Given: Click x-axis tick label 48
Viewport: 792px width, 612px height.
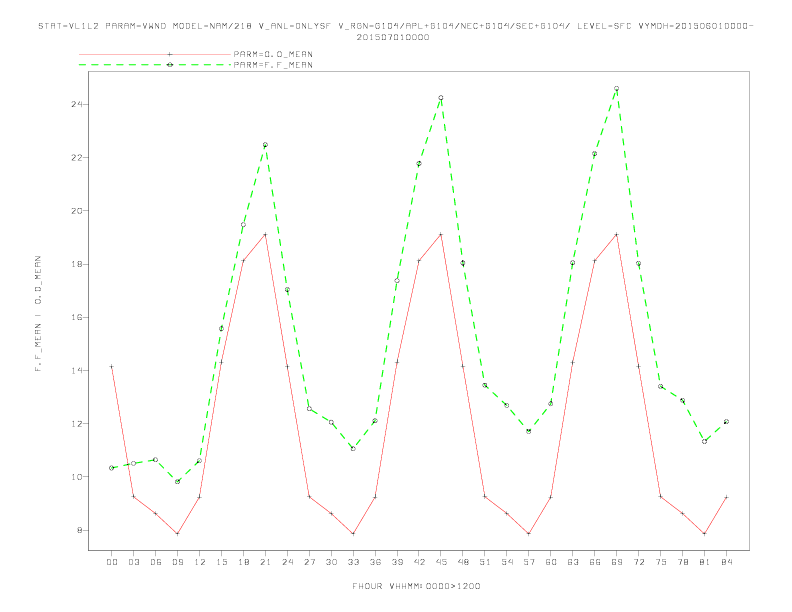Looking at the screenshot, I should [x=463, y=562].
